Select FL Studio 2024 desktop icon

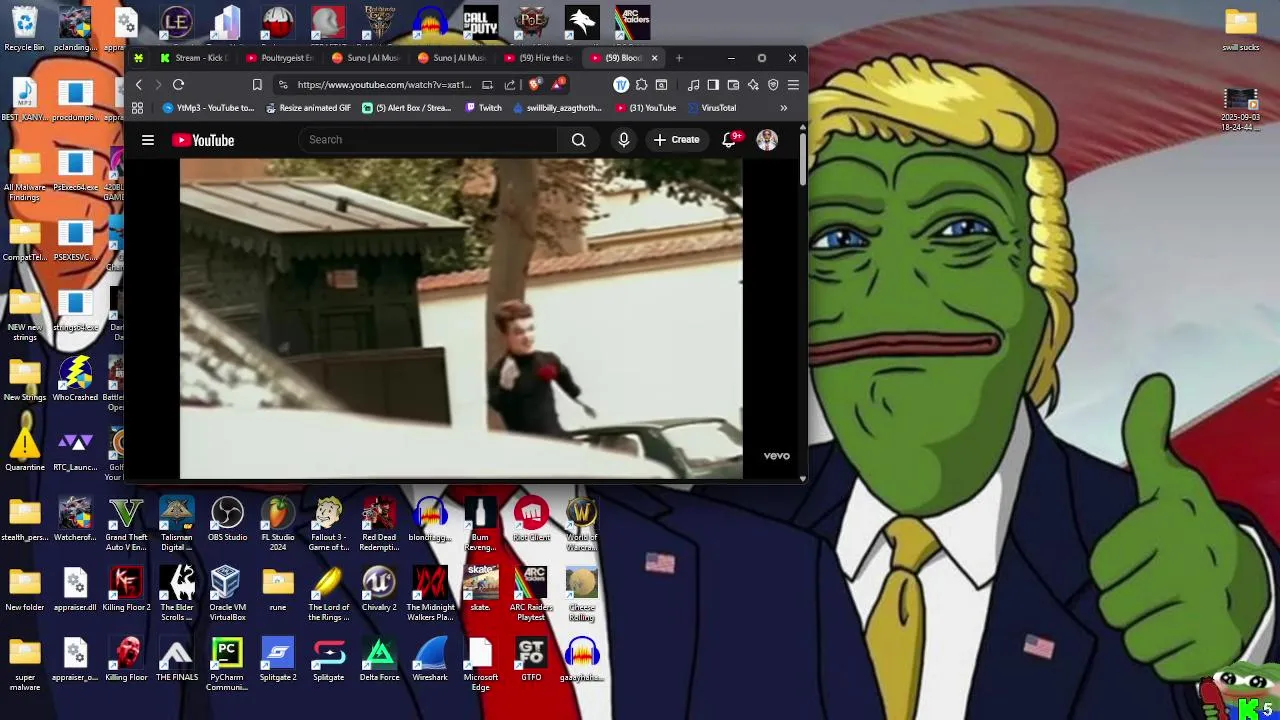pyautogui.click(x=278, y=522)
